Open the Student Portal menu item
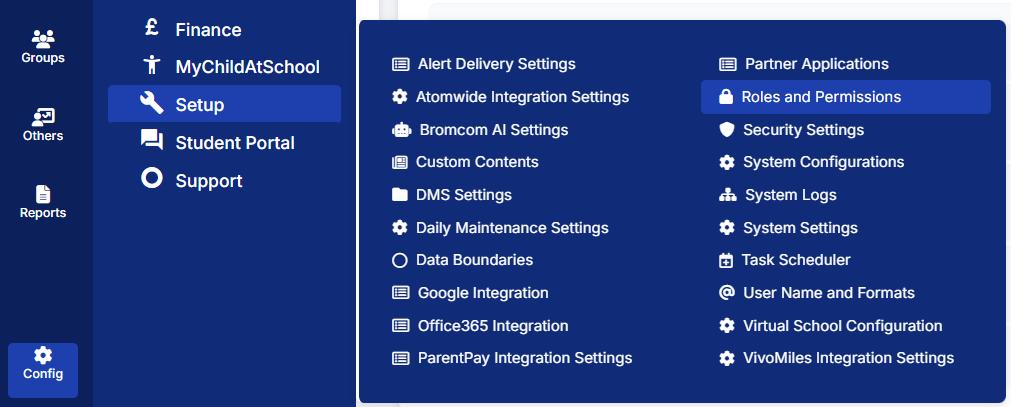Viewport: 1011px width, 407px height. [235, 143]
